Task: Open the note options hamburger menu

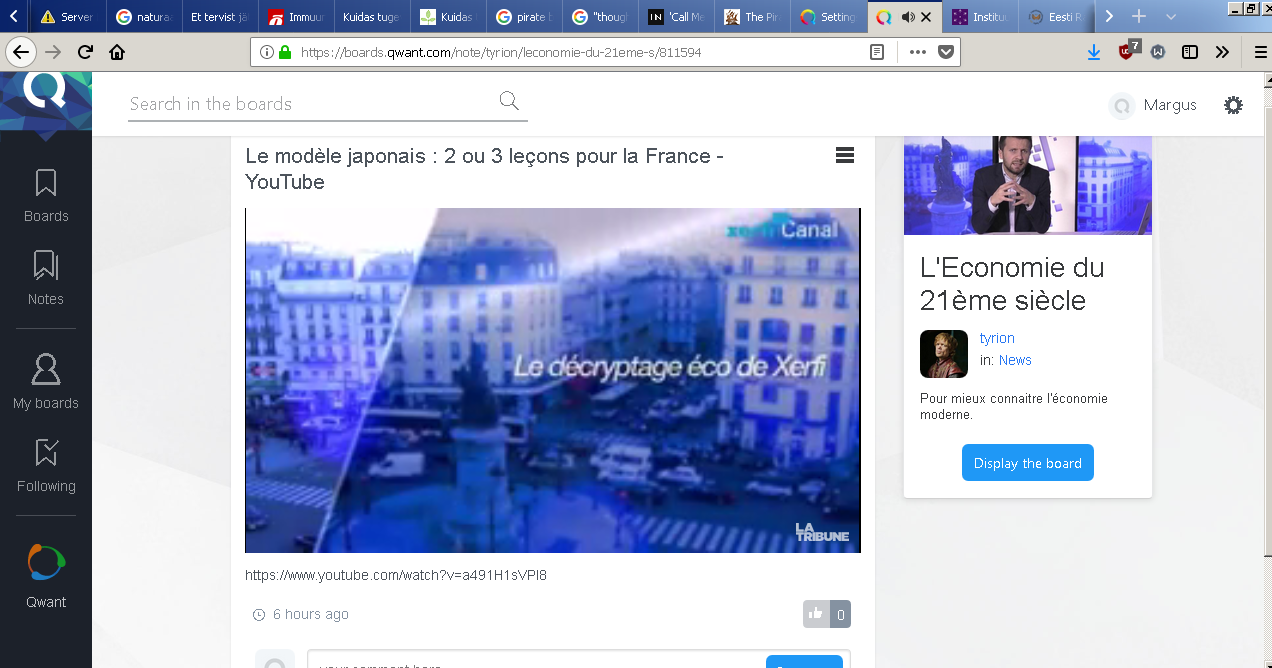Action: click(844, 155)
